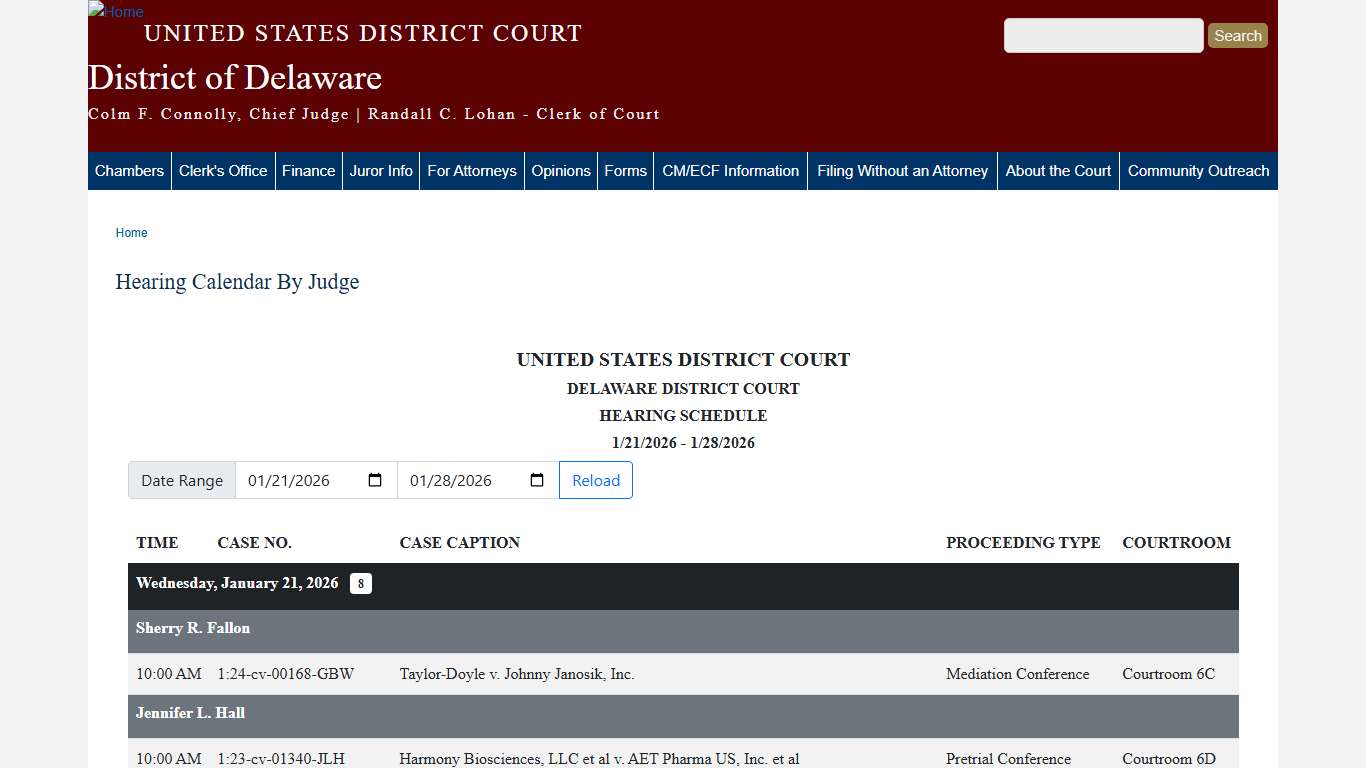Open the Opinions page
The image size is (1366, 768).
coord(560,170)
